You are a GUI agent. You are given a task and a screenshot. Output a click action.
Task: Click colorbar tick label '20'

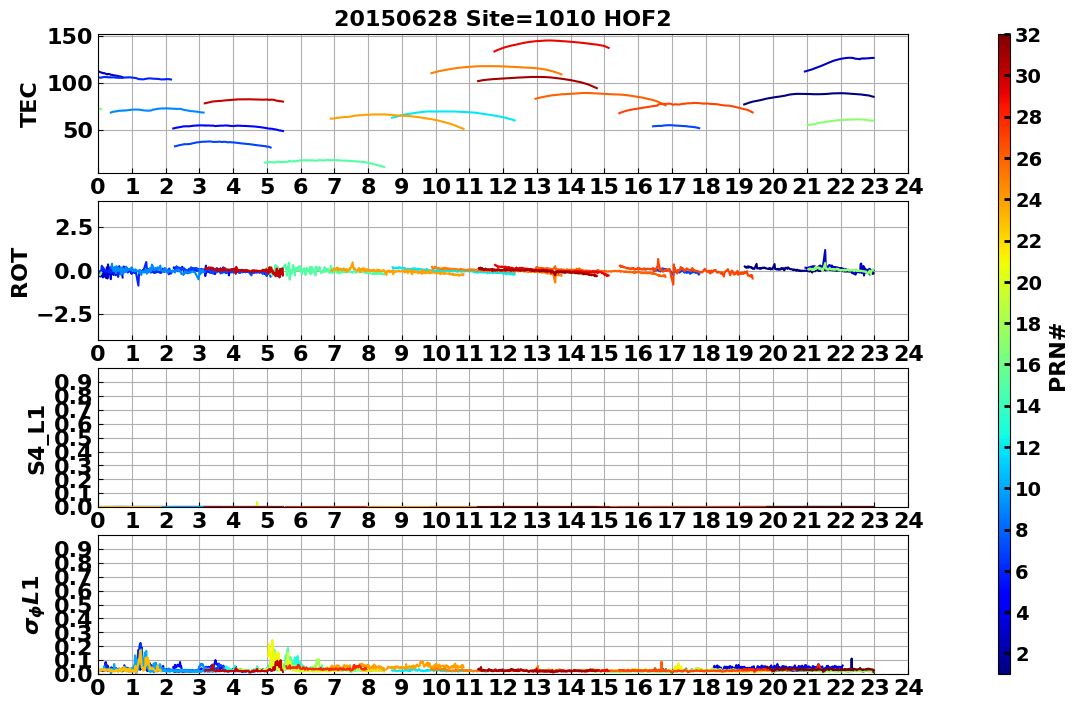1028,282
